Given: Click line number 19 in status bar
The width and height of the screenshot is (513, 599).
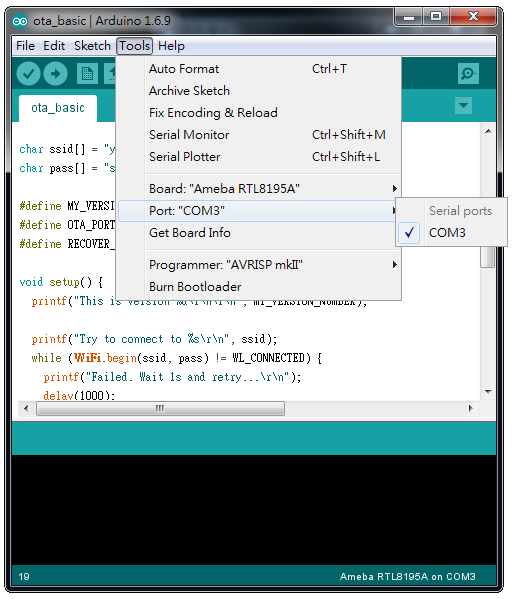Looking at the screenshot, I should coord(24,577).
